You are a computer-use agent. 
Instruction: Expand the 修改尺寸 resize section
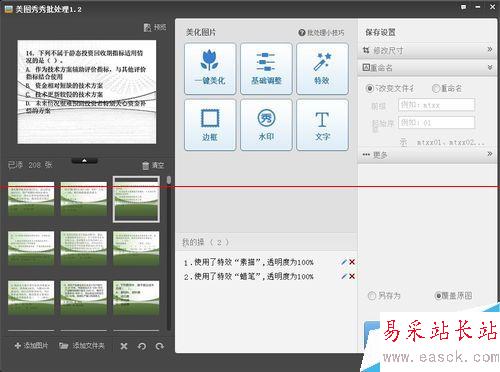click(x=427, y=50)
